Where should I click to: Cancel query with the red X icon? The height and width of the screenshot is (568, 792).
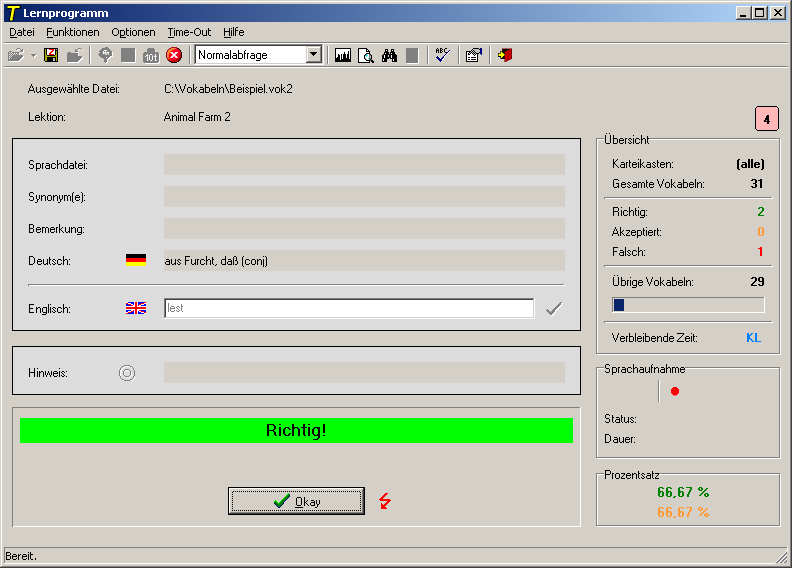click(x=174, y=55)
